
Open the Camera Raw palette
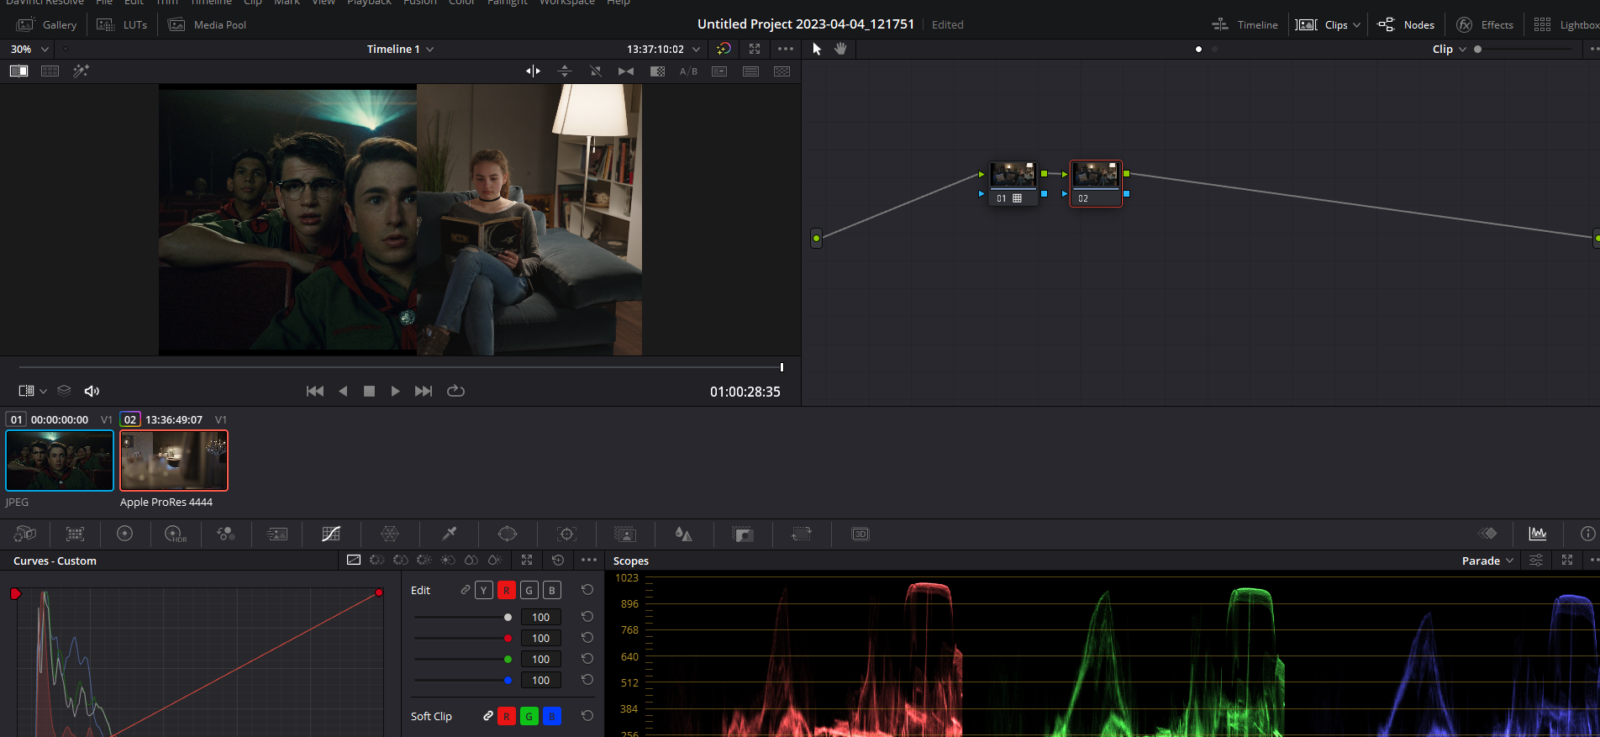(25, 534)
